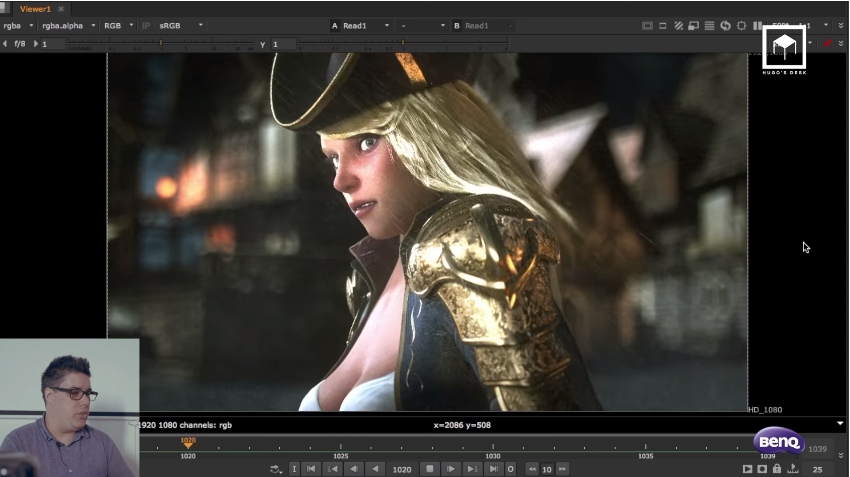The width and height of the screenshot is (850, 477).
Task: Click the frame increment field 10
Action: (547, 469)
